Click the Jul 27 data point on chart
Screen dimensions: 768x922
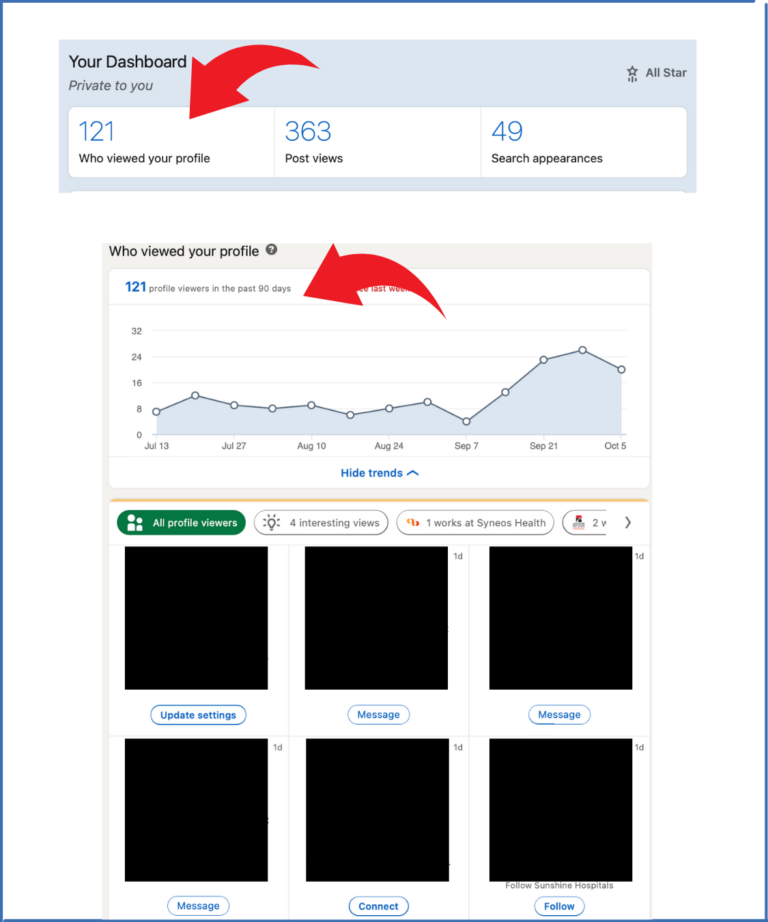234,405
